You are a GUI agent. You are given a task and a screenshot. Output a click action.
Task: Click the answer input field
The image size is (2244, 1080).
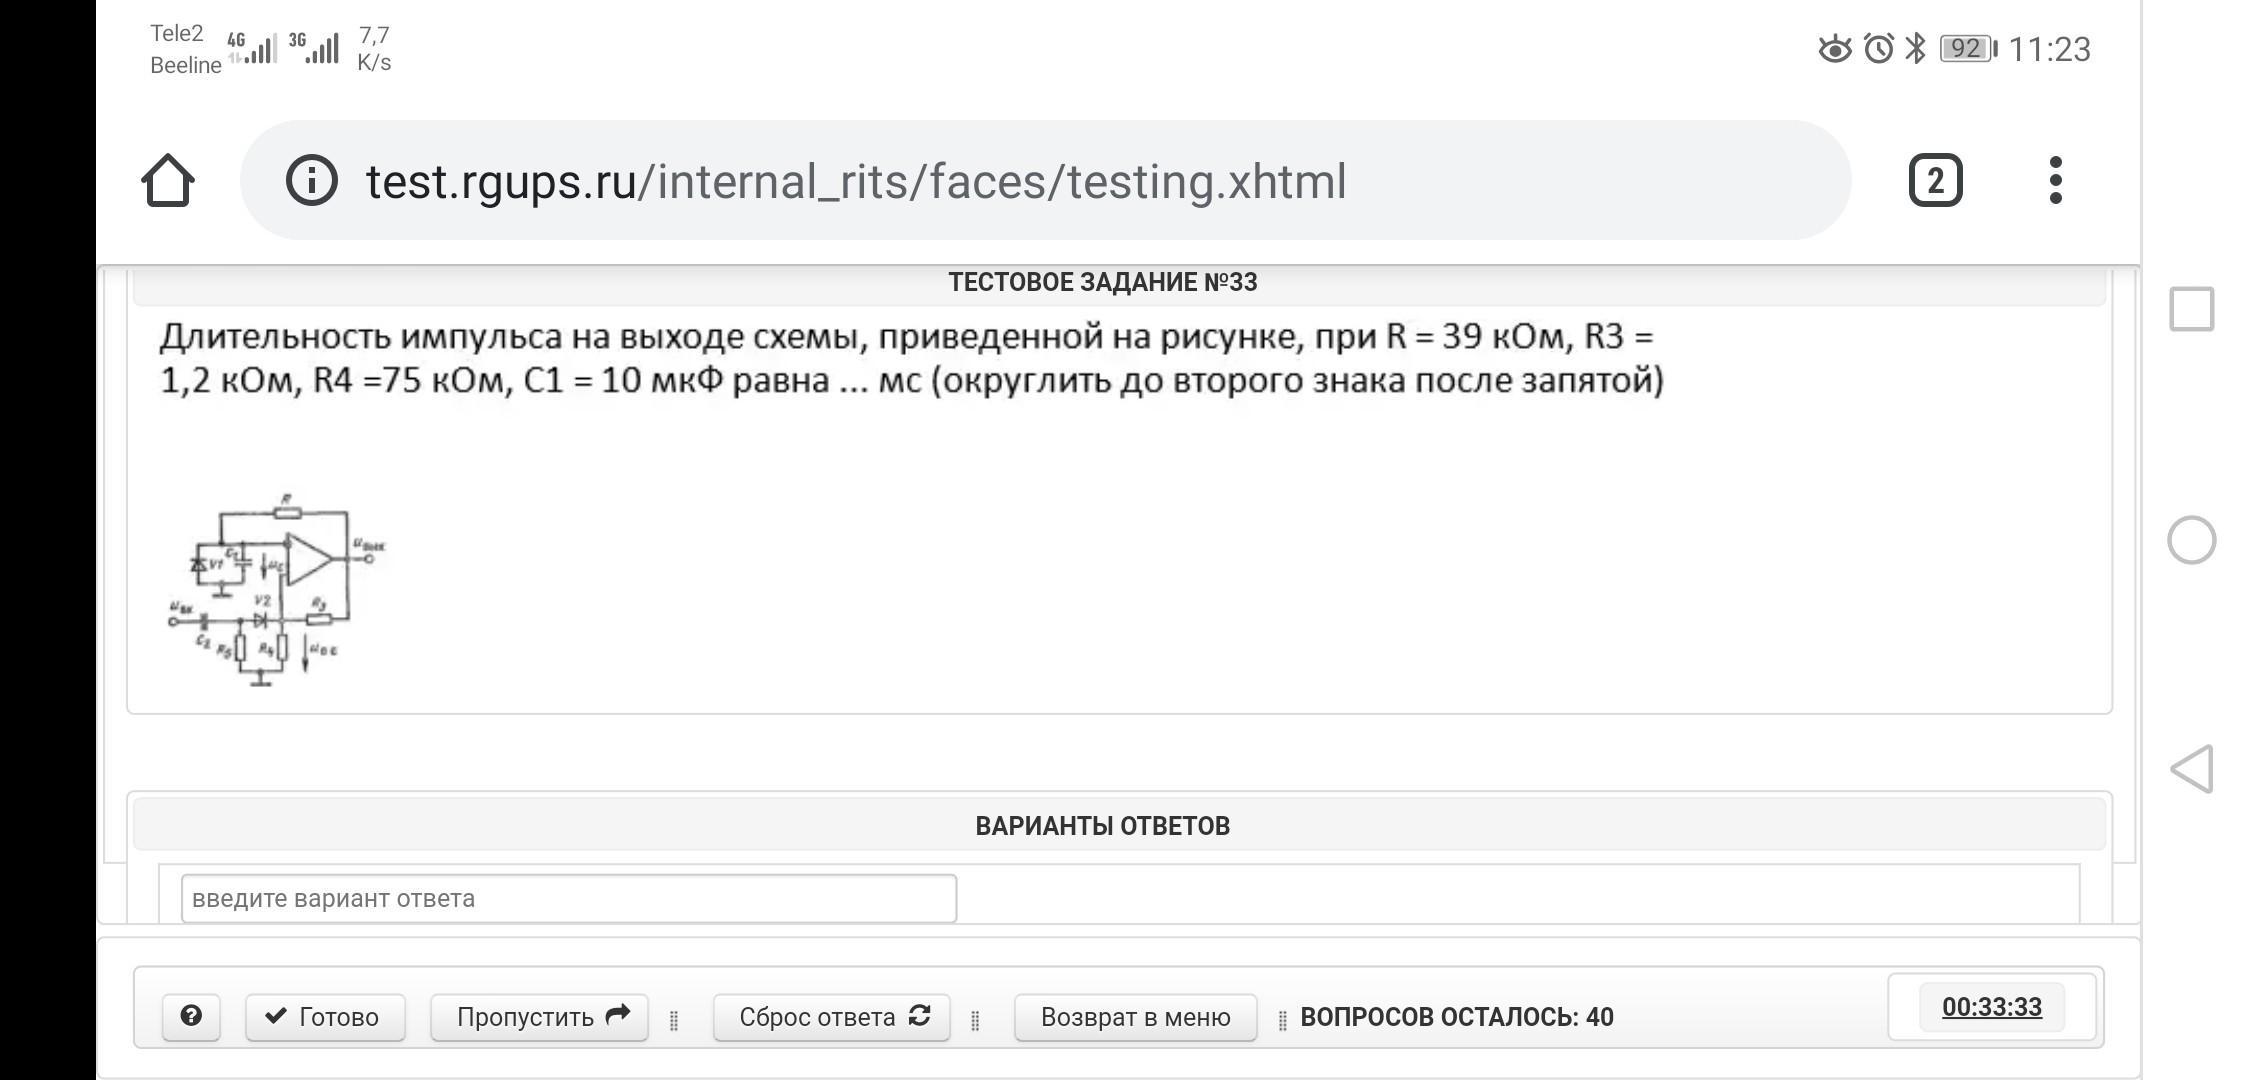(x=568, y=898)
